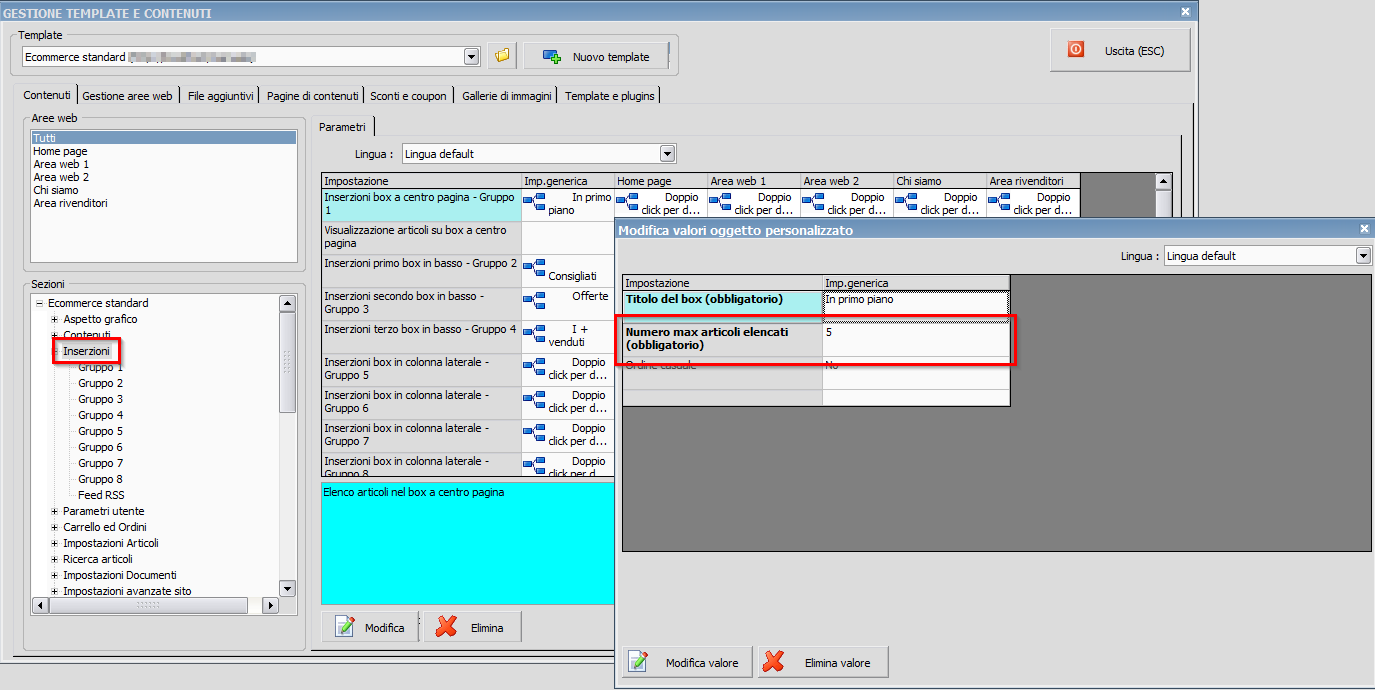Image resolution: width=1375 pixels, height=690 pixels.
Task: Close the Modifica valori oggetto personalizzato dialog
Action: pyautogui.click(x=1364, y=229)
